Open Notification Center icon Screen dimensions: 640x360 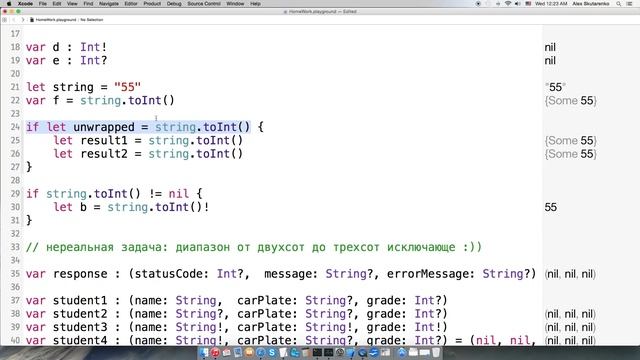coord(630,4)
